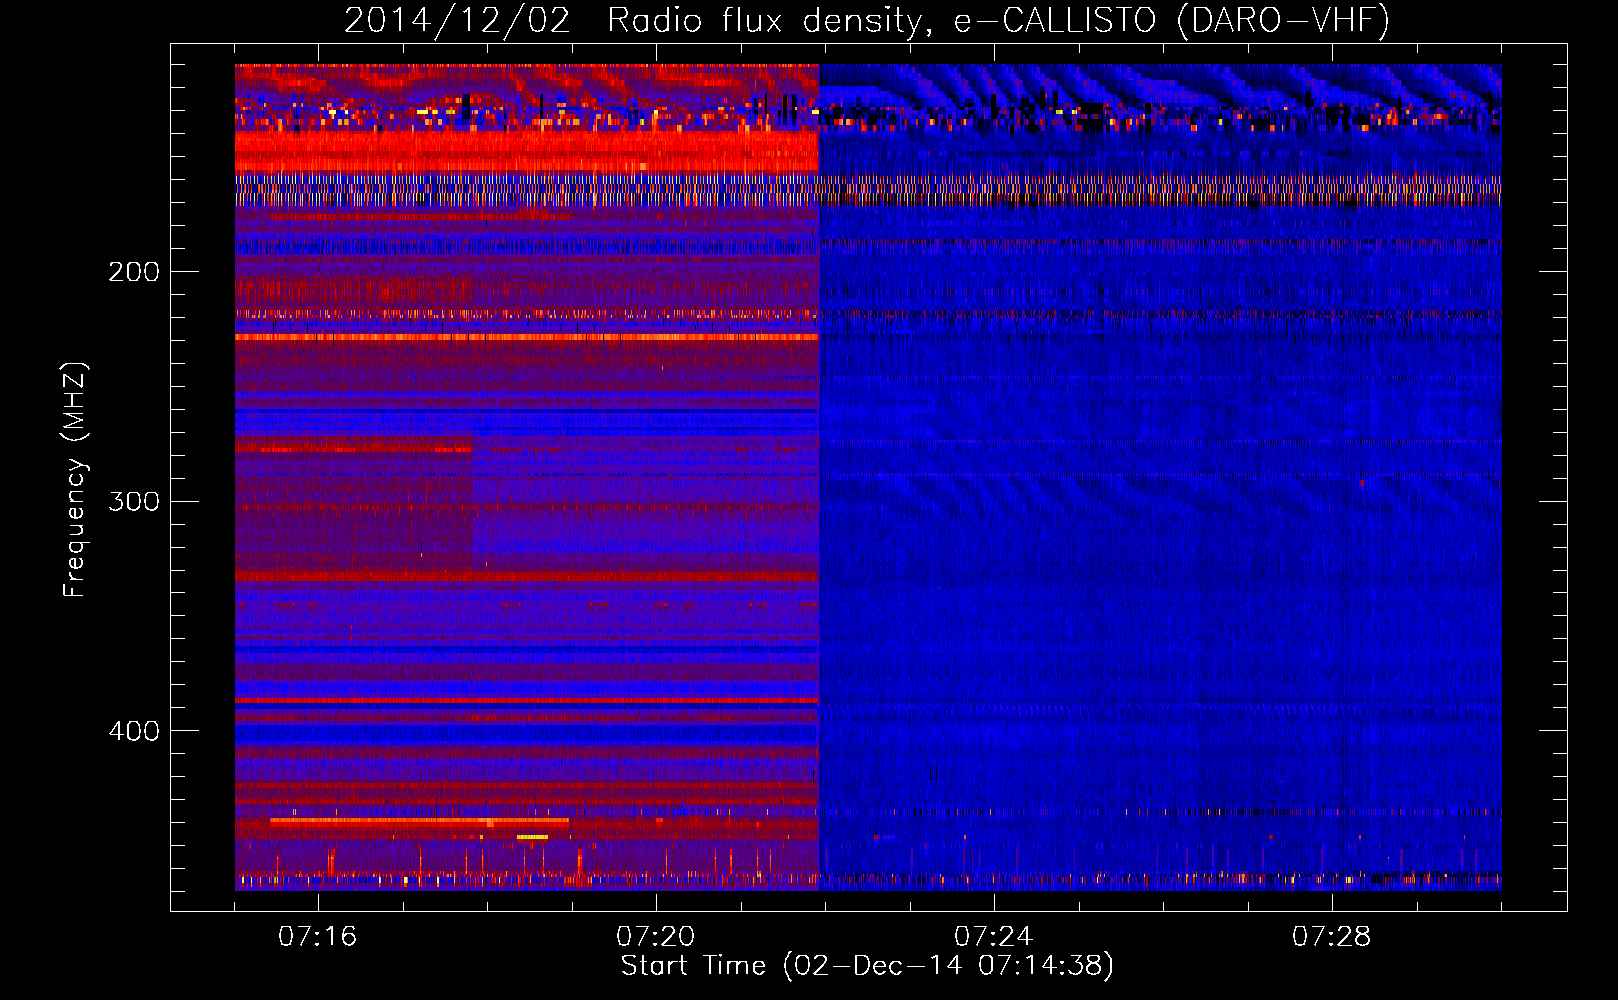
Task: Click the 07:24 time tick label
Action: click(994, 937)
